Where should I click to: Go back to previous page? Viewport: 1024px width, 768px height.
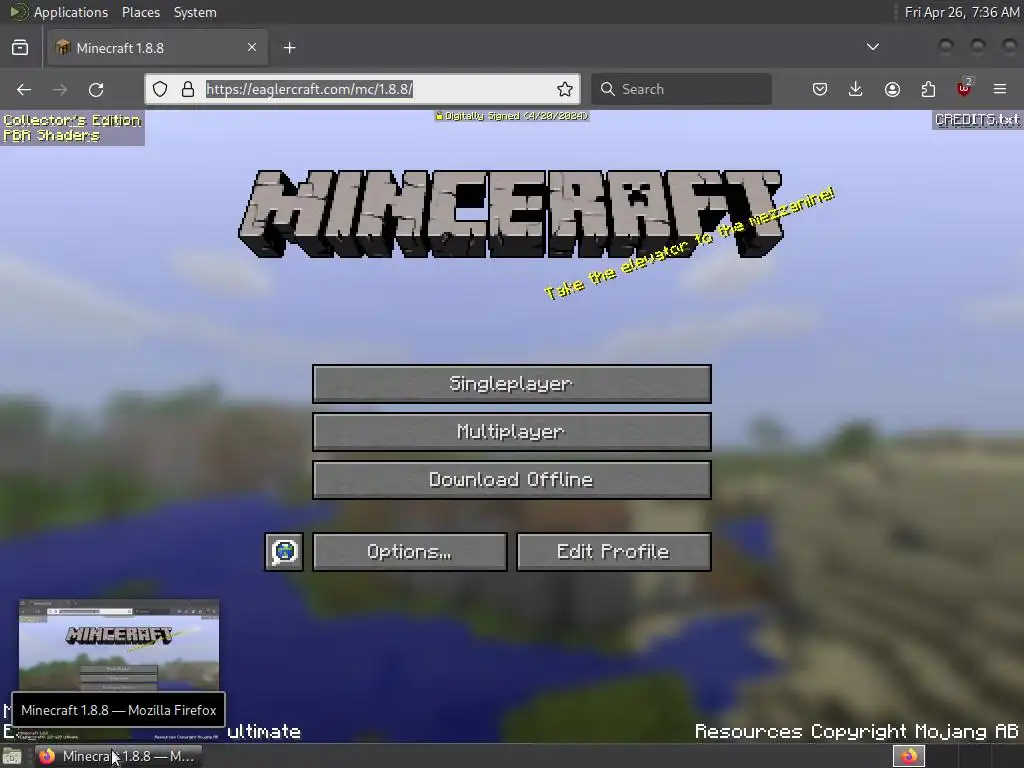[24, 89]
